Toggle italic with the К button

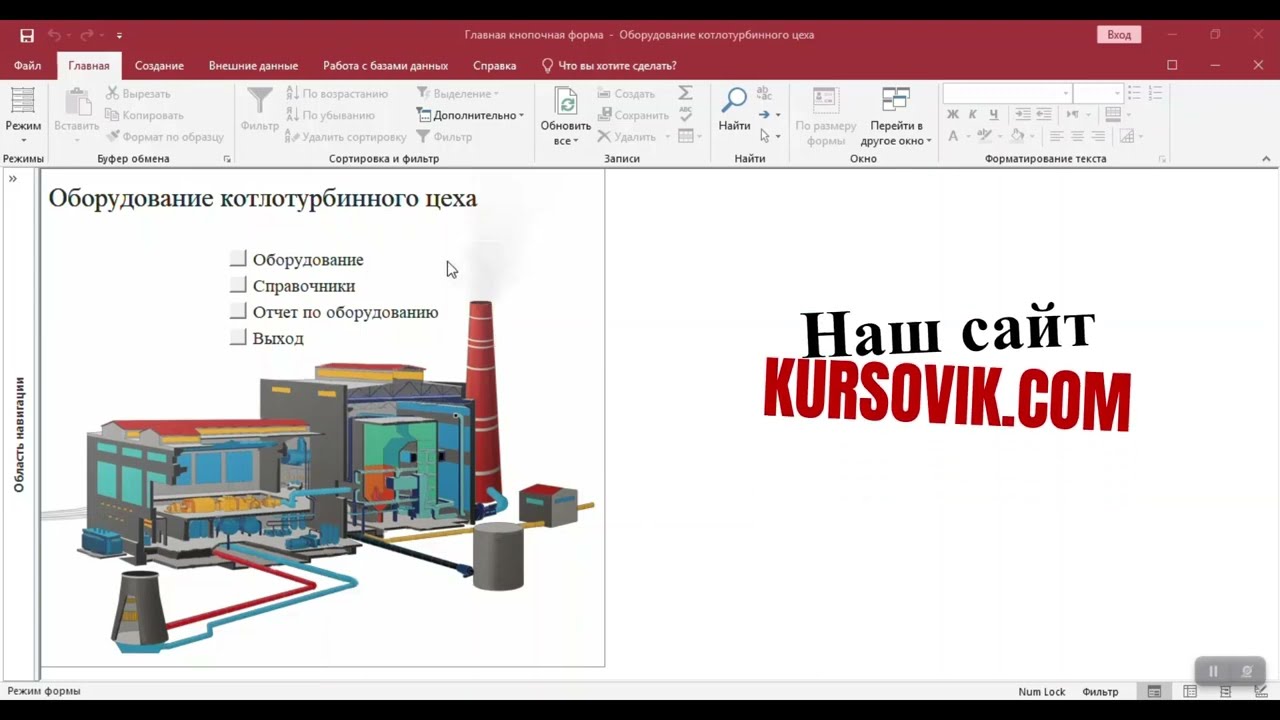(973, 115)
